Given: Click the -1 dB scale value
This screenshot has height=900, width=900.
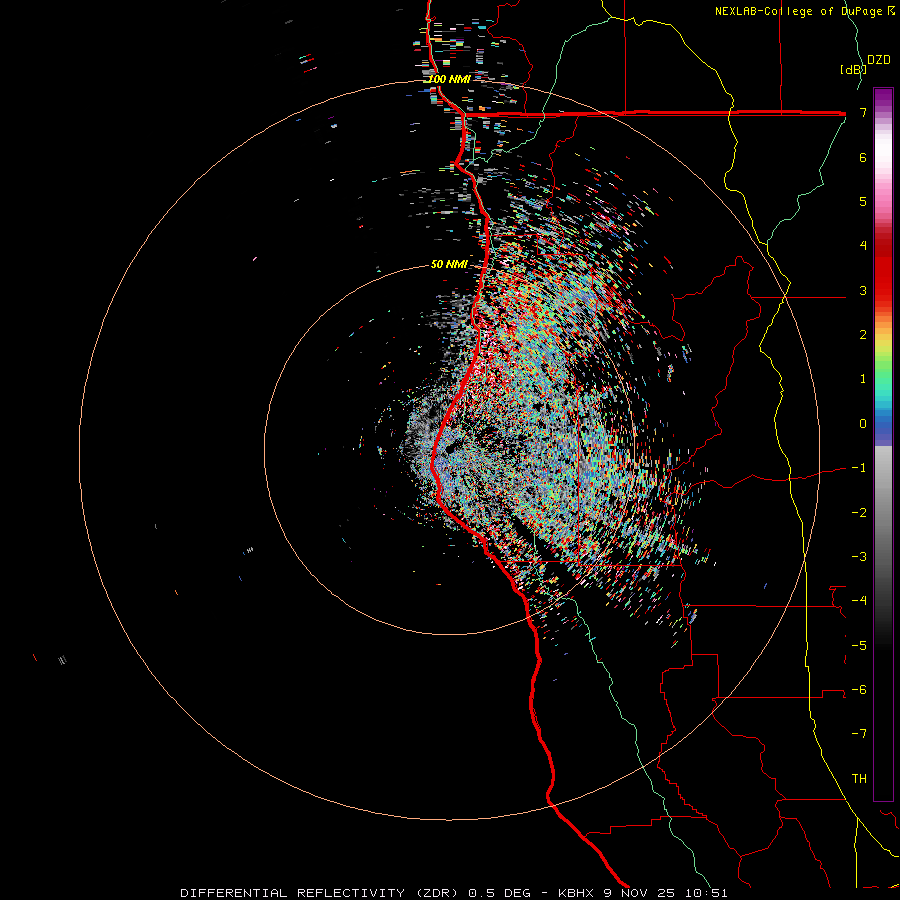Looking at the screenshot, I should [859, 468].
